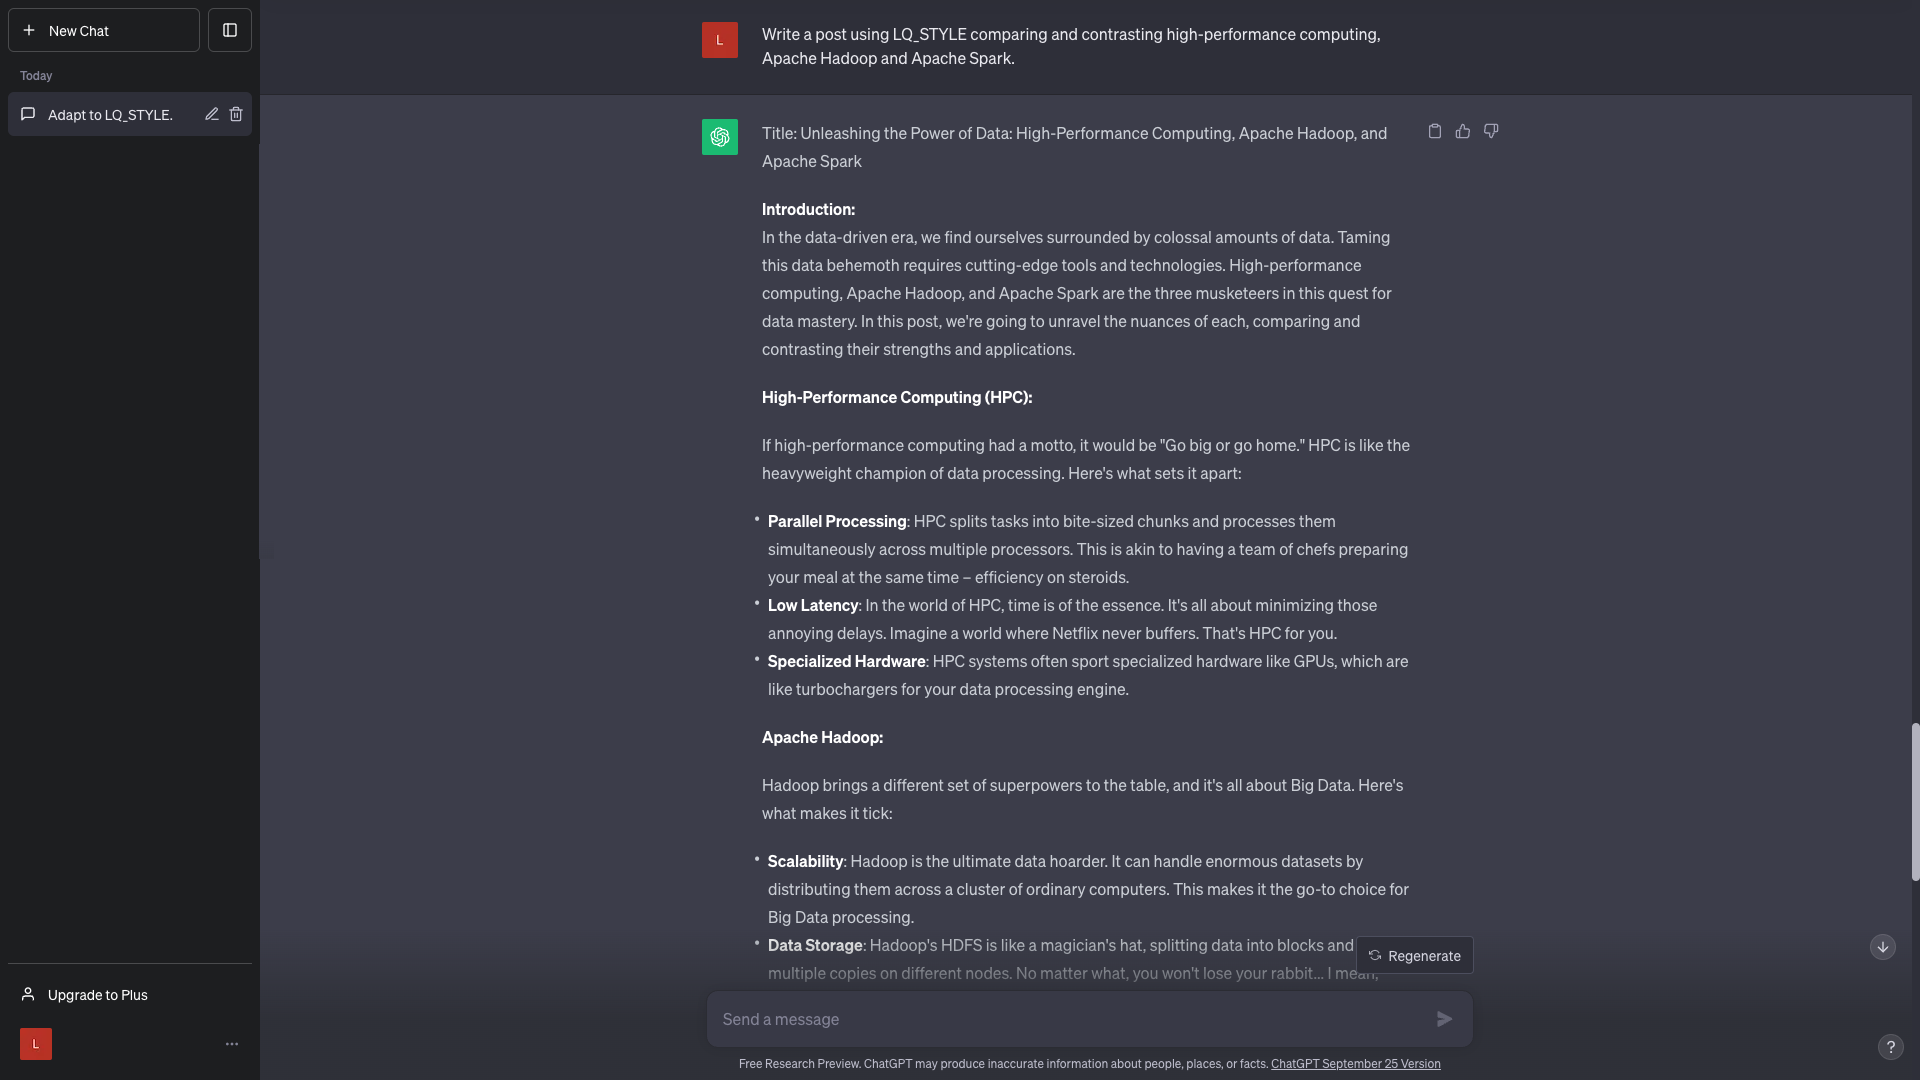Click the thumbs up feedback icon

[1462, 131]
